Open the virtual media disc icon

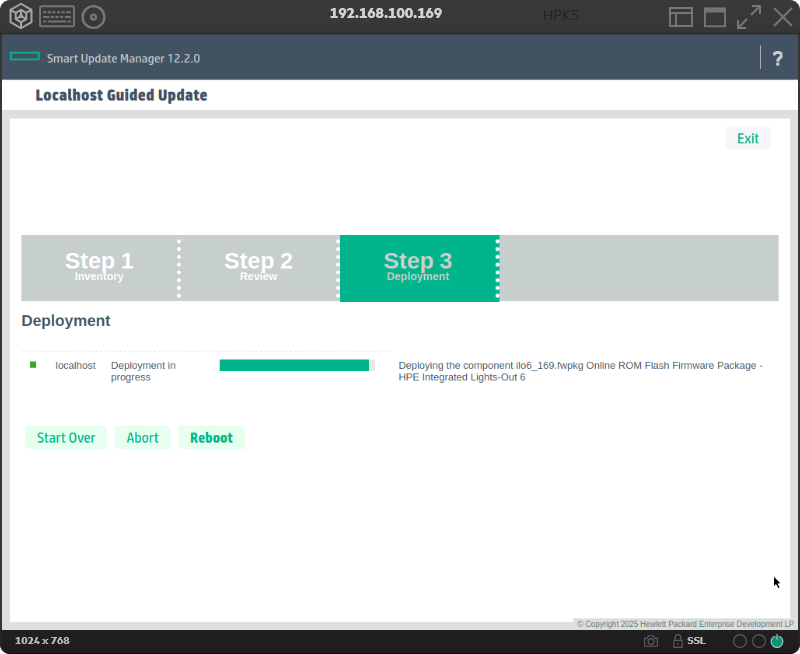[x=92, y=16]
